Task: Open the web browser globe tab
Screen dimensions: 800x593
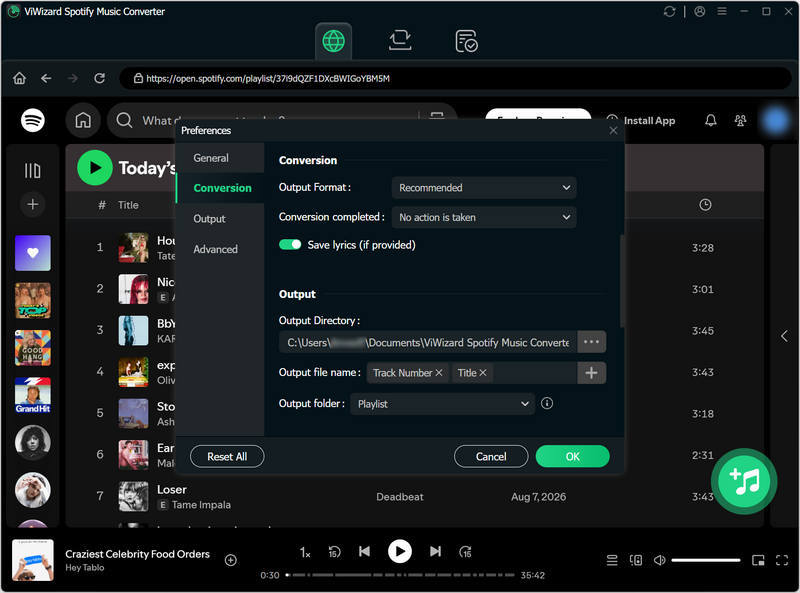Action: pyautogui.click(x=333, y=41)
